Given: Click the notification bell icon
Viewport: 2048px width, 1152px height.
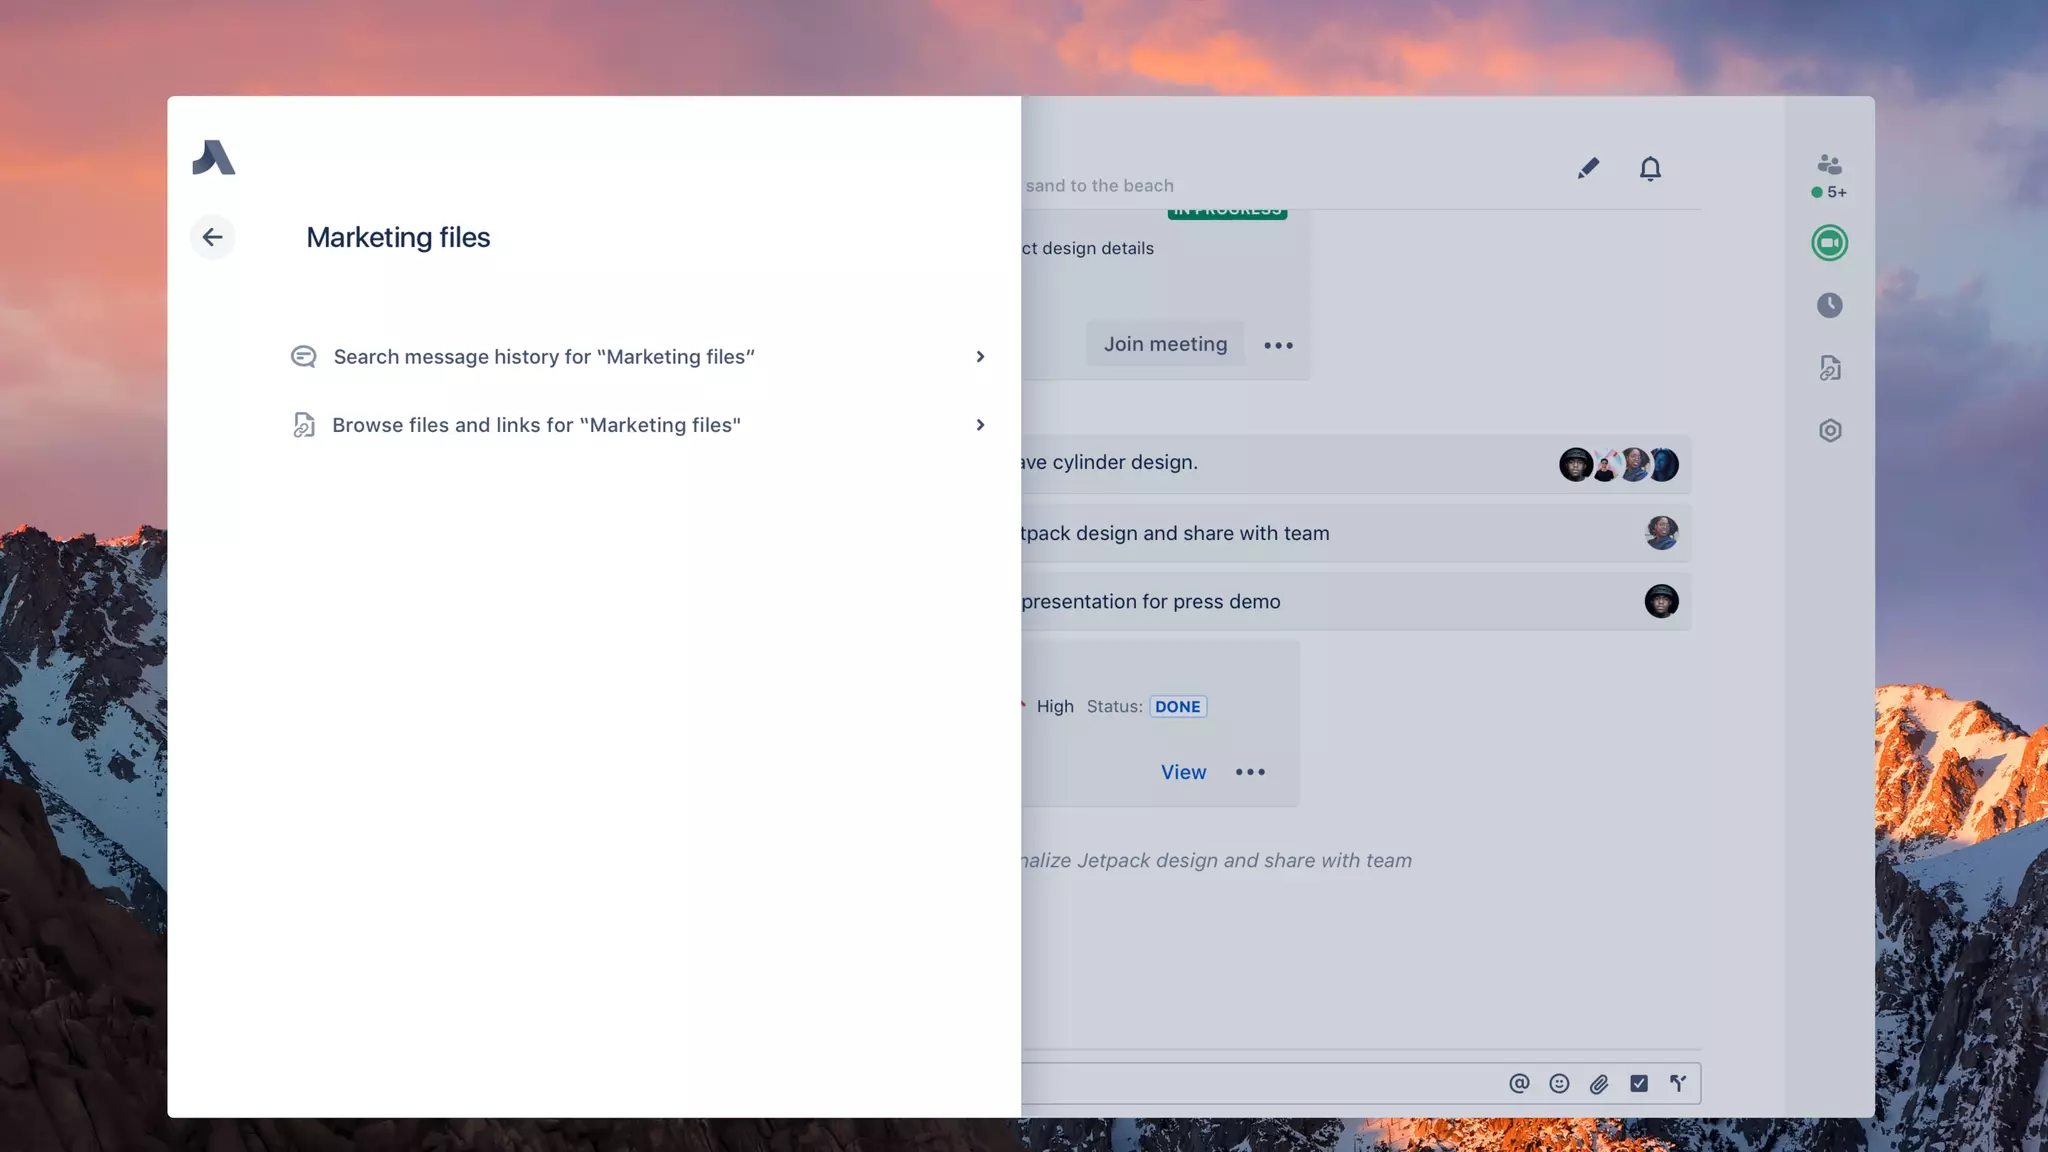Looking at the screenshot, I should pyautogui.click(x=1650, y=168).
